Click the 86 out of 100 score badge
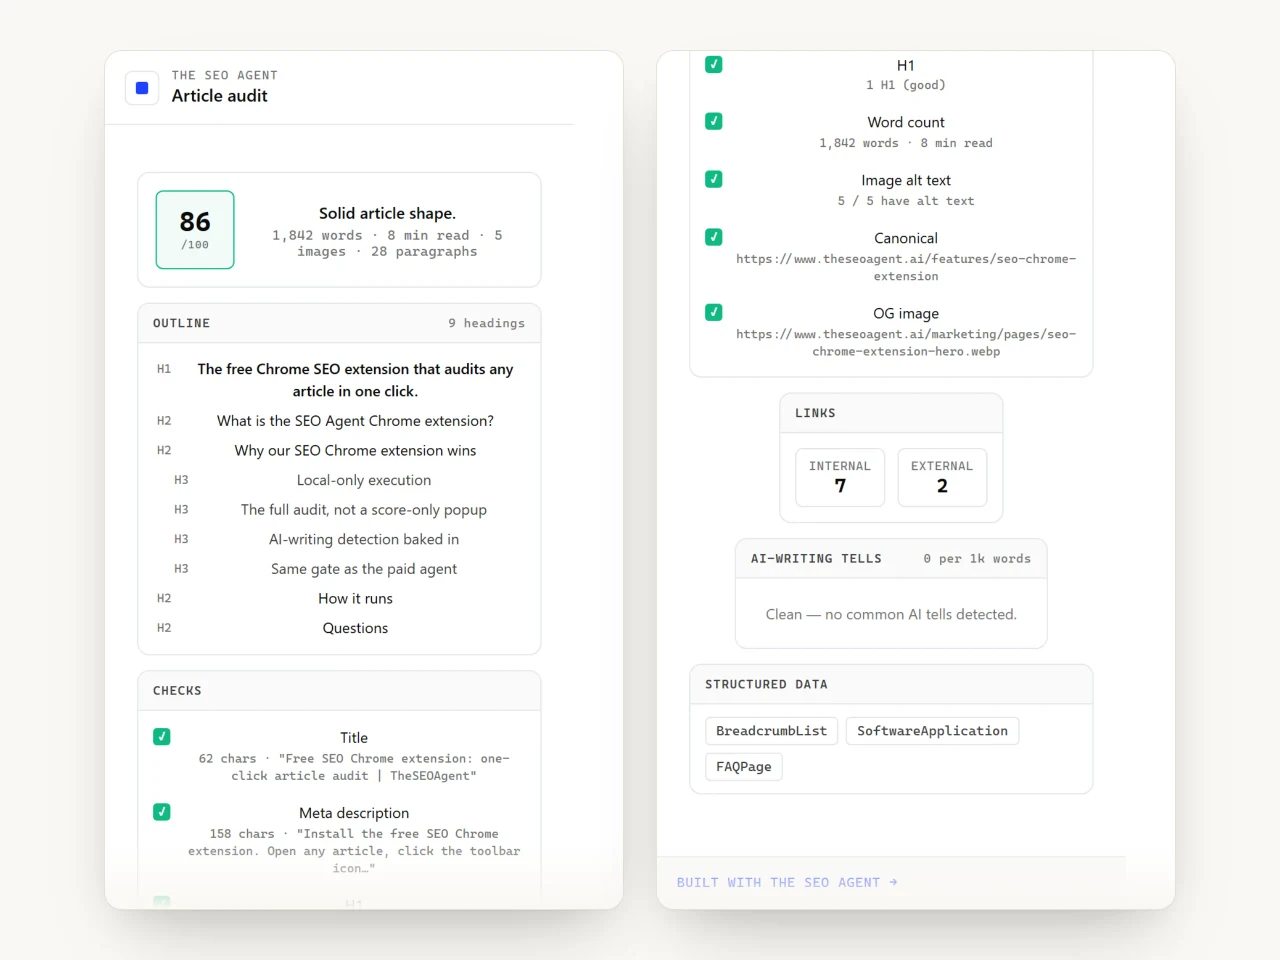Viewport: 1280px width, 960px height. (195, 230)
